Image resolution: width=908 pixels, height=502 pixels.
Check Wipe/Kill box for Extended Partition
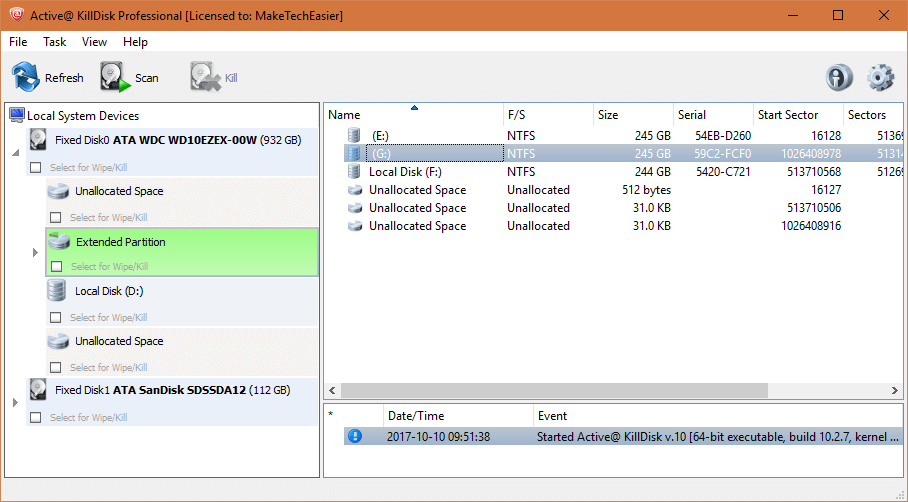tap(57, 266)
